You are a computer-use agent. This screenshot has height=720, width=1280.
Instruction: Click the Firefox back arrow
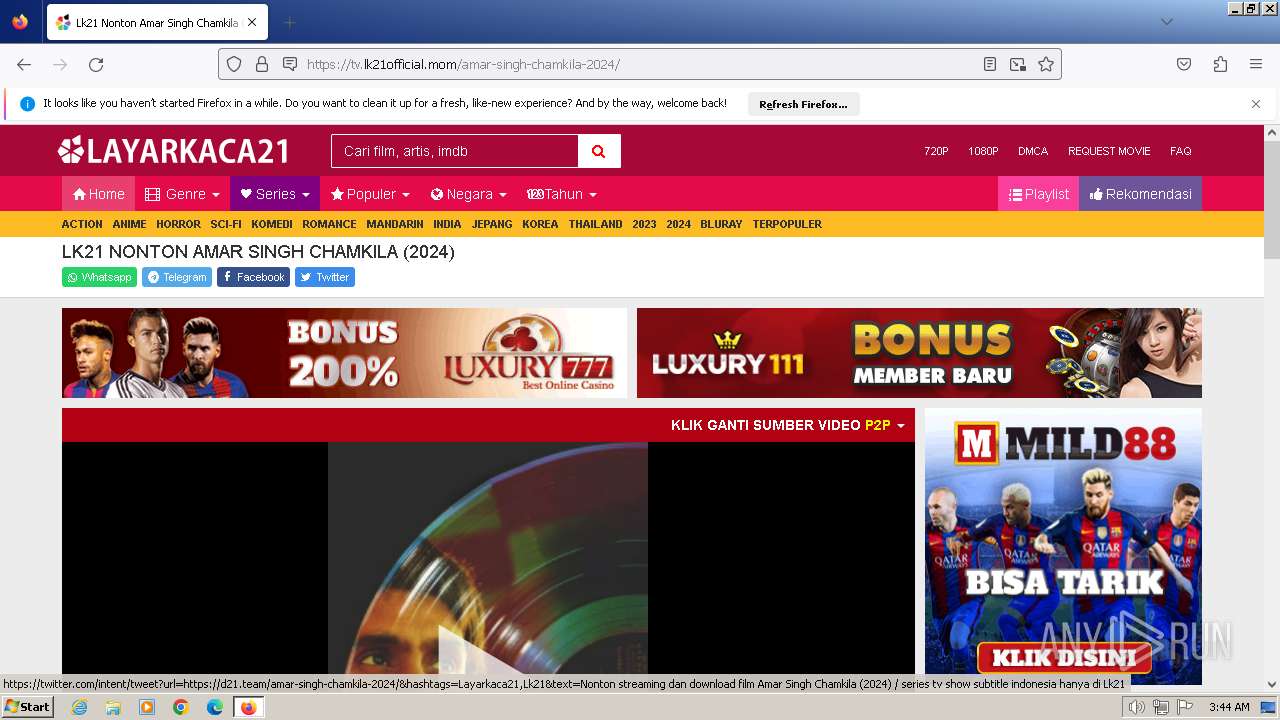[x=24, y=64]
